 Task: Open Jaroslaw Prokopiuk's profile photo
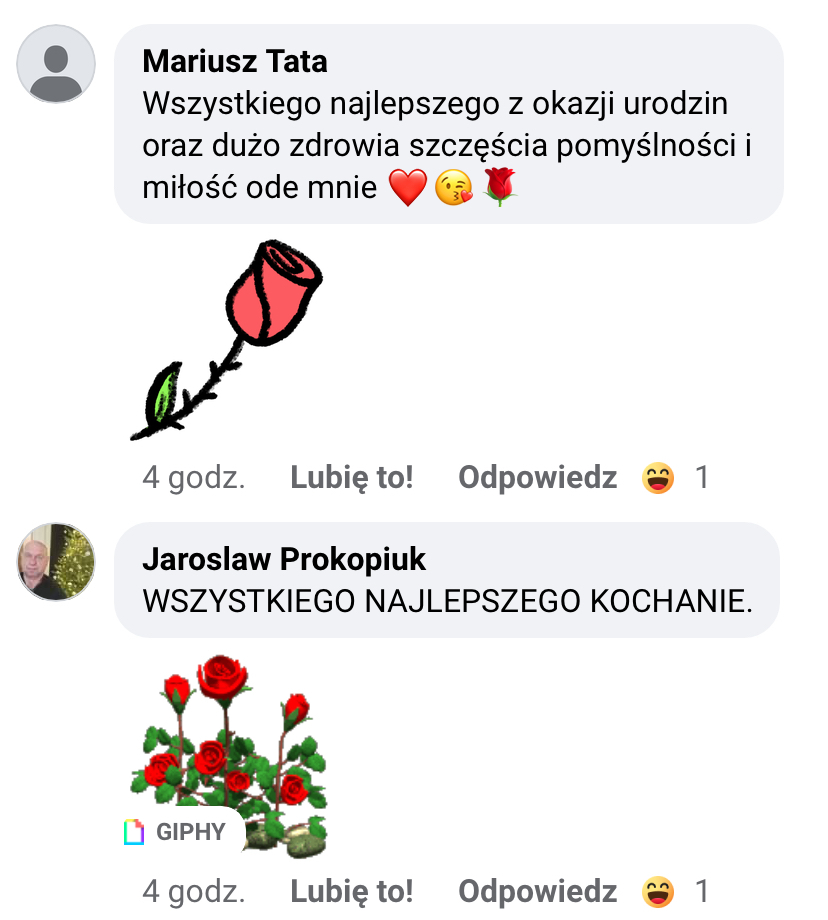(57, 561)
